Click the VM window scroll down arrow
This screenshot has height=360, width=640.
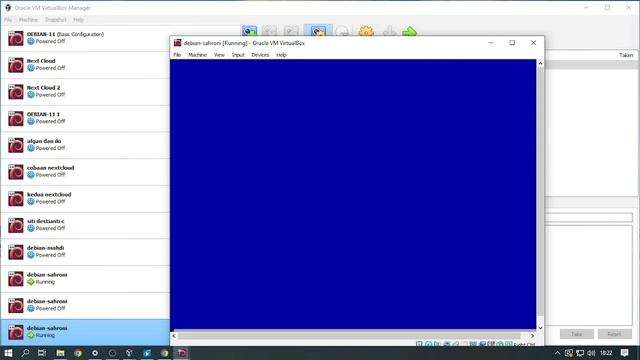point(540,328)
